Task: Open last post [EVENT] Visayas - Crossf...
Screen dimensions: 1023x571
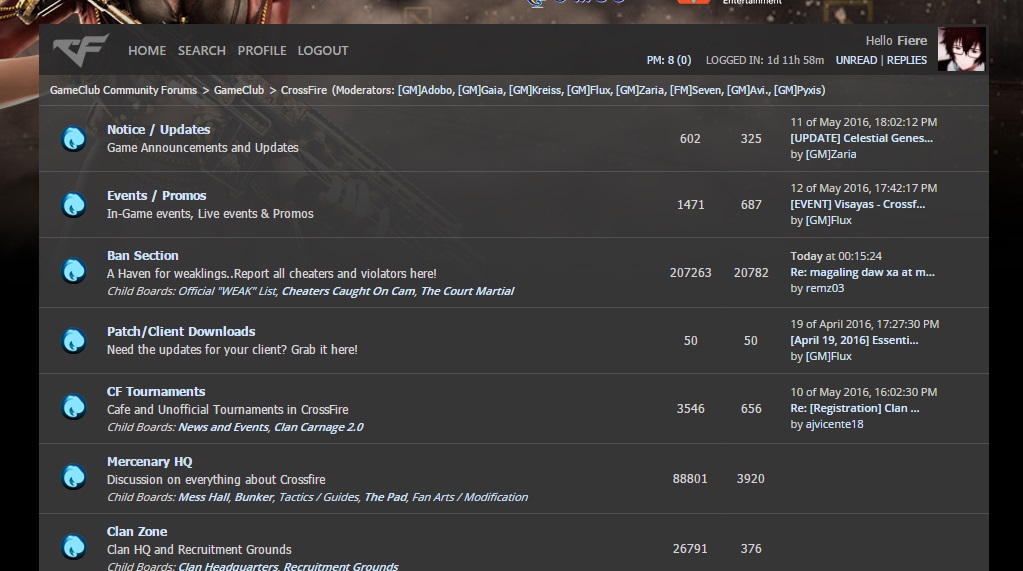Action: 857,204
